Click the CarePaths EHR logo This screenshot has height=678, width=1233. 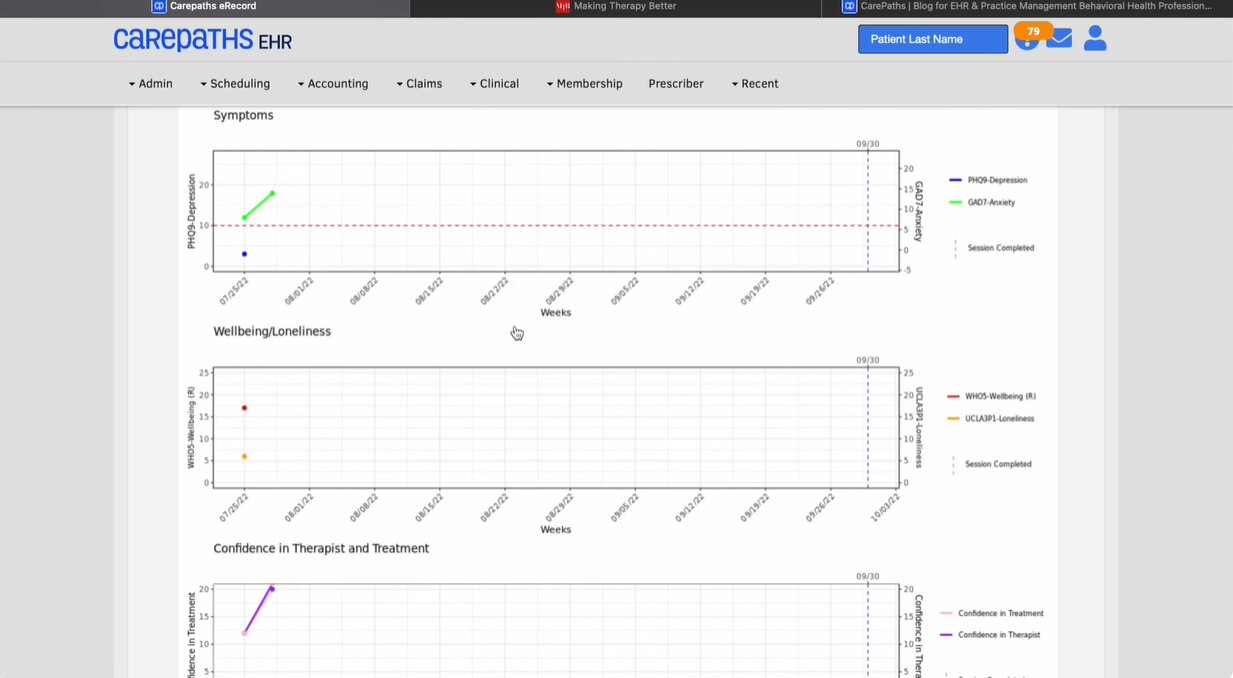point(202,40)
